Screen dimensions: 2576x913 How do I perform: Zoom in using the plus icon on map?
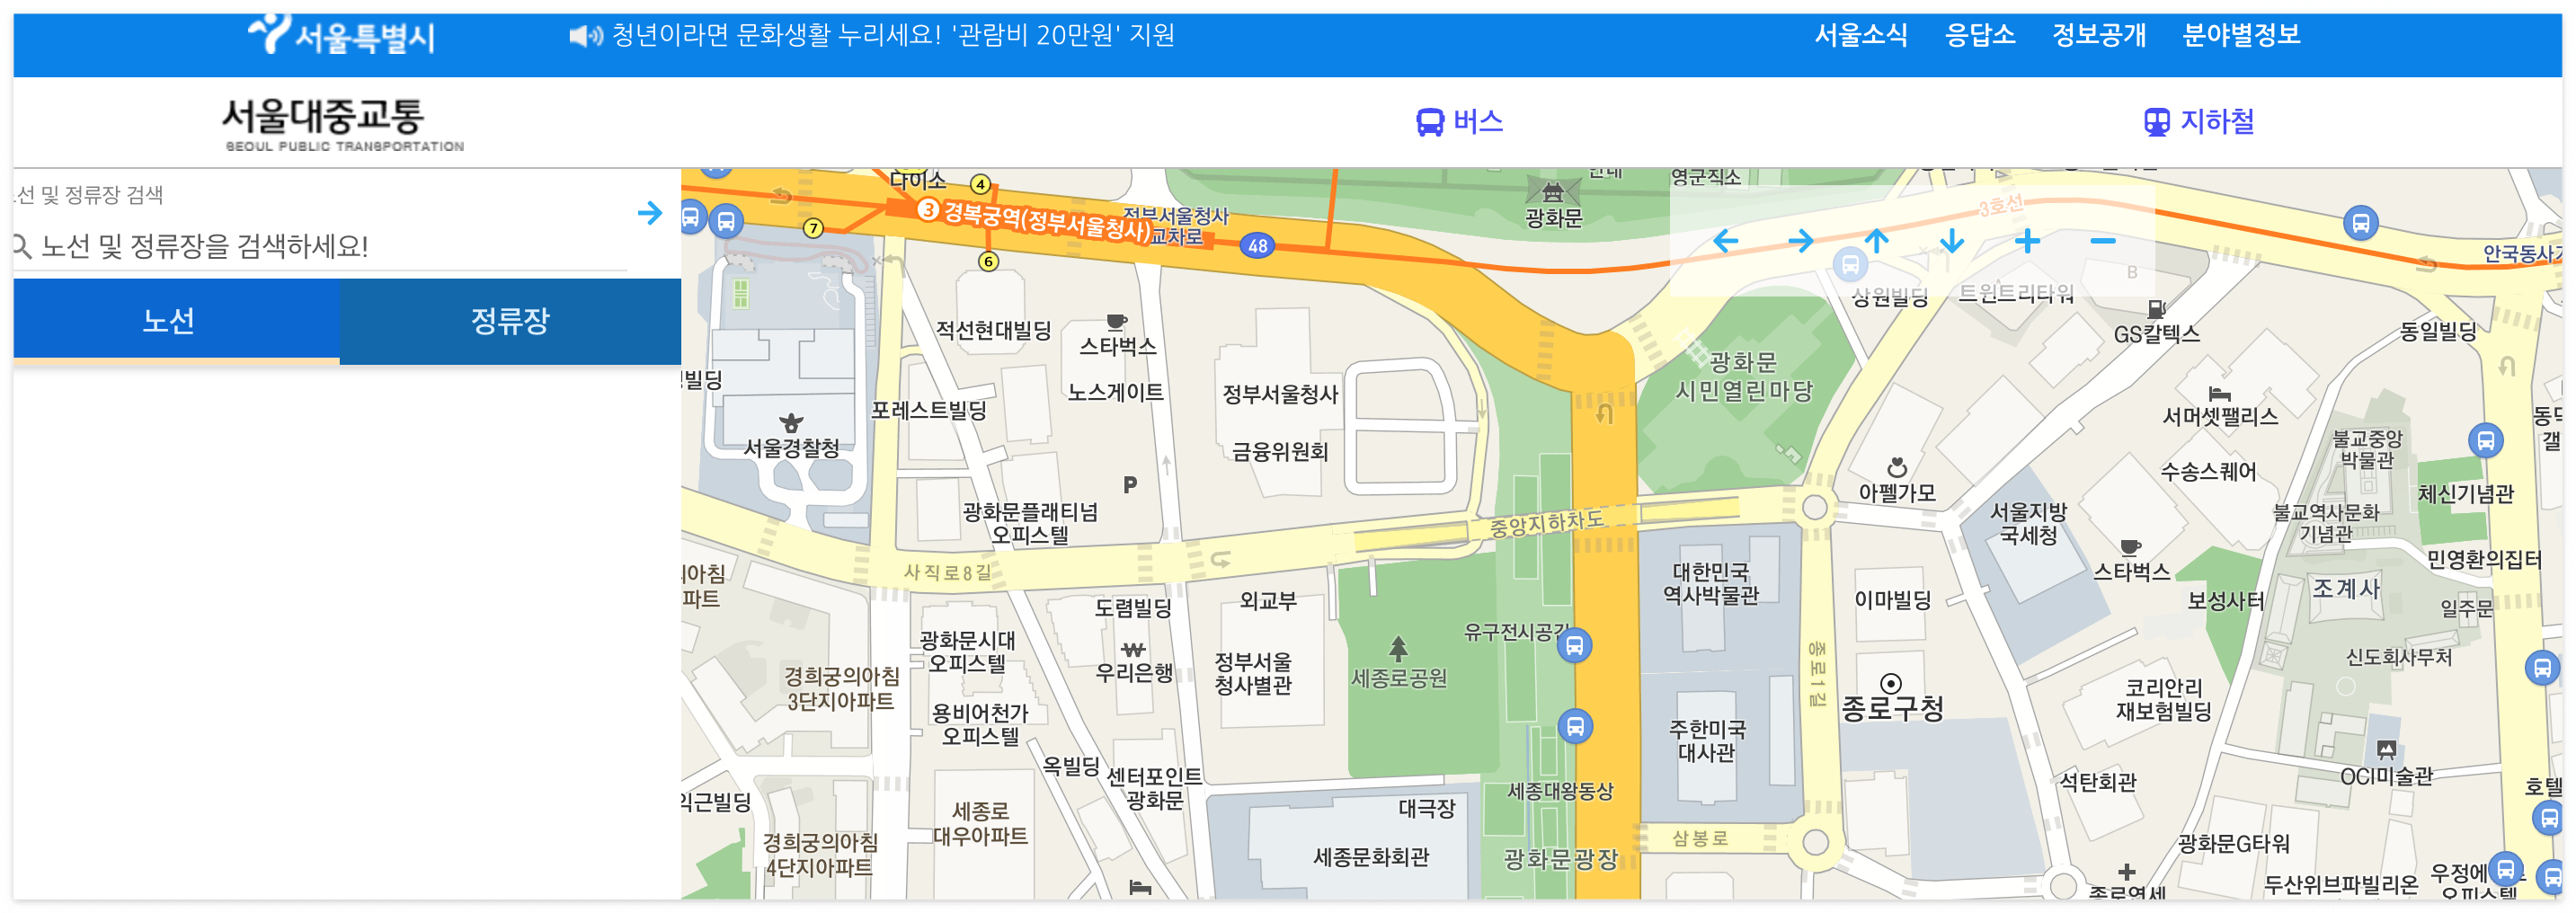click(2027, 242)
